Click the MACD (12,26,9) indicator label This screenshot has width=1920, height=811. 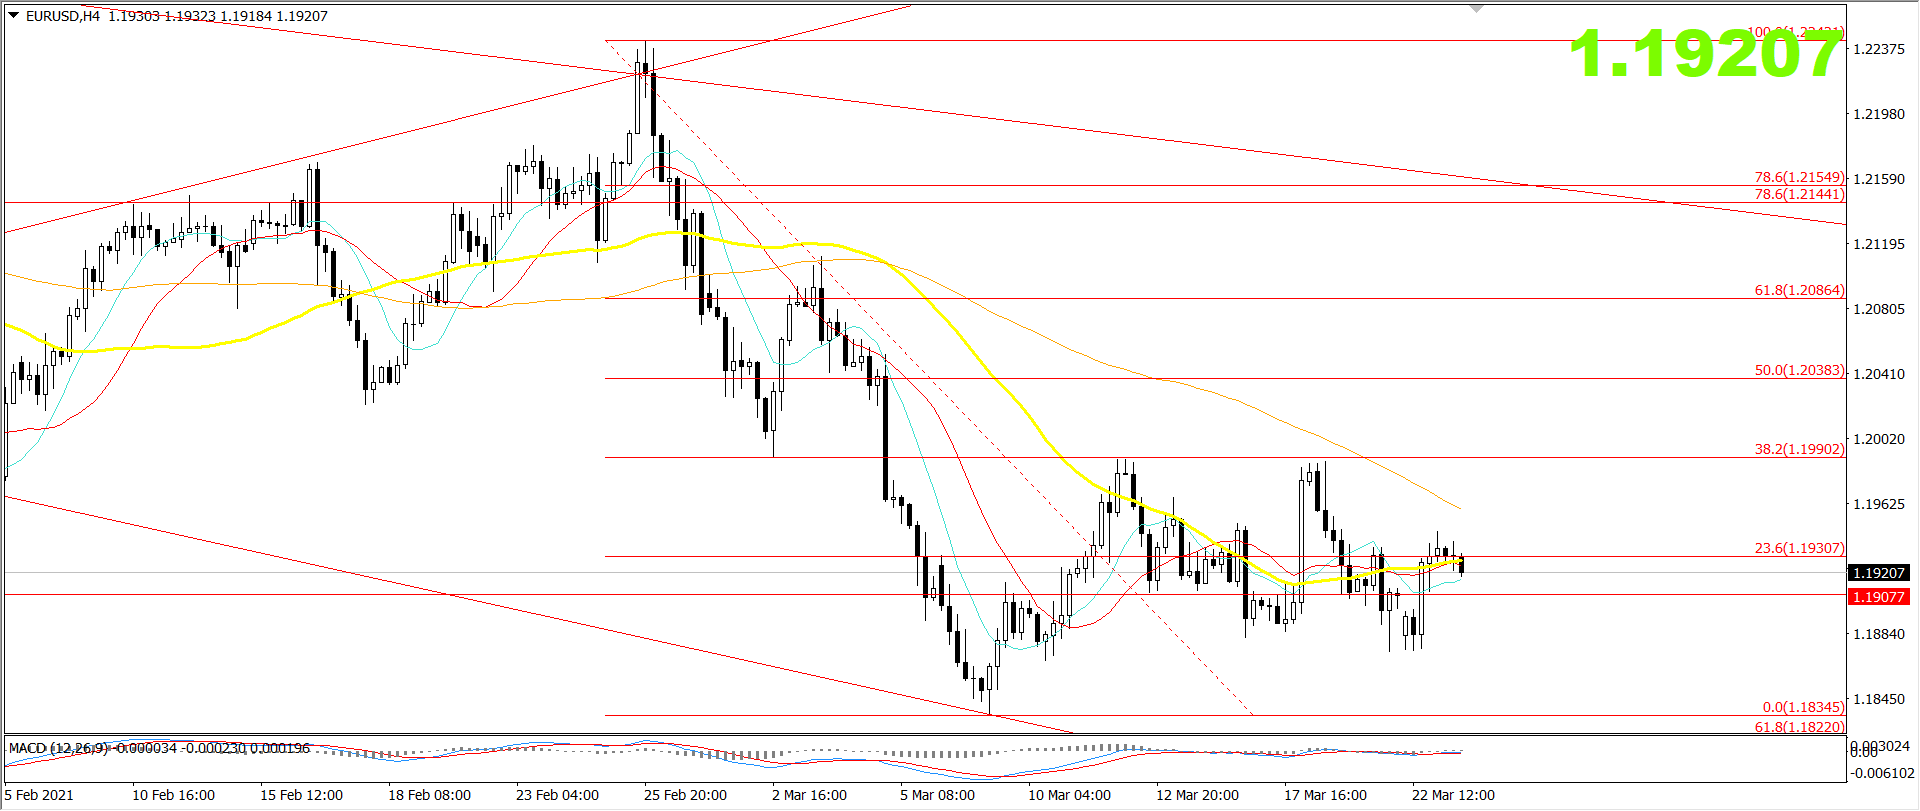point(57,748)
